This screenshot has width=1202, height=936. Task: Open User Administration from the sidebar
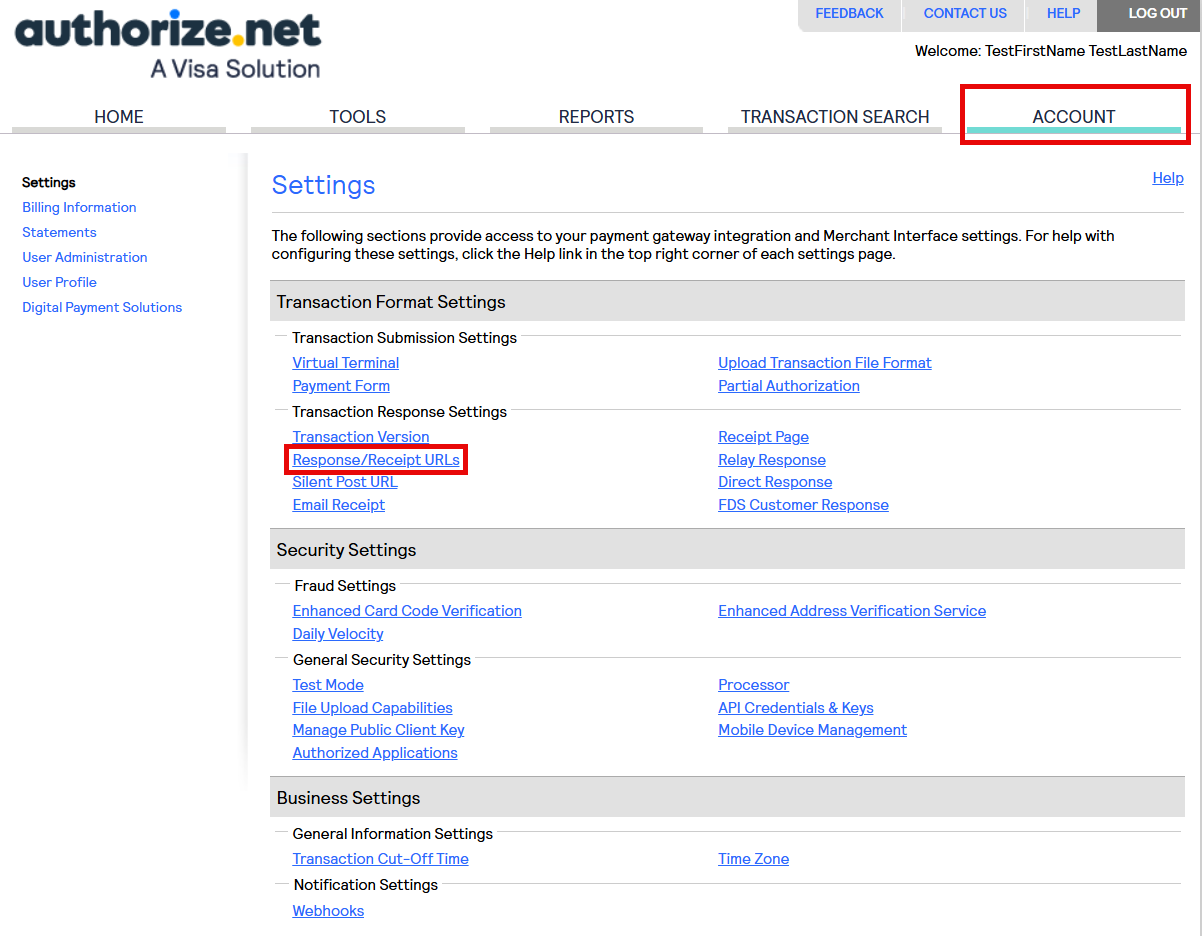[84, 258]
